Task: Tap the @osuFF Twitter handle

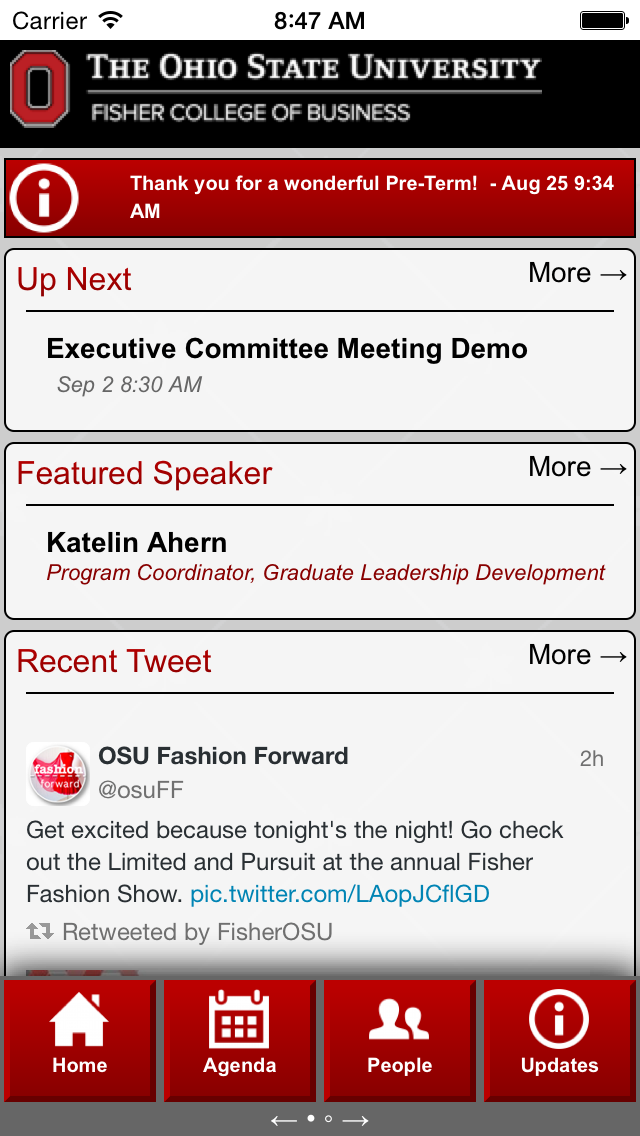Action: point(141,790)
